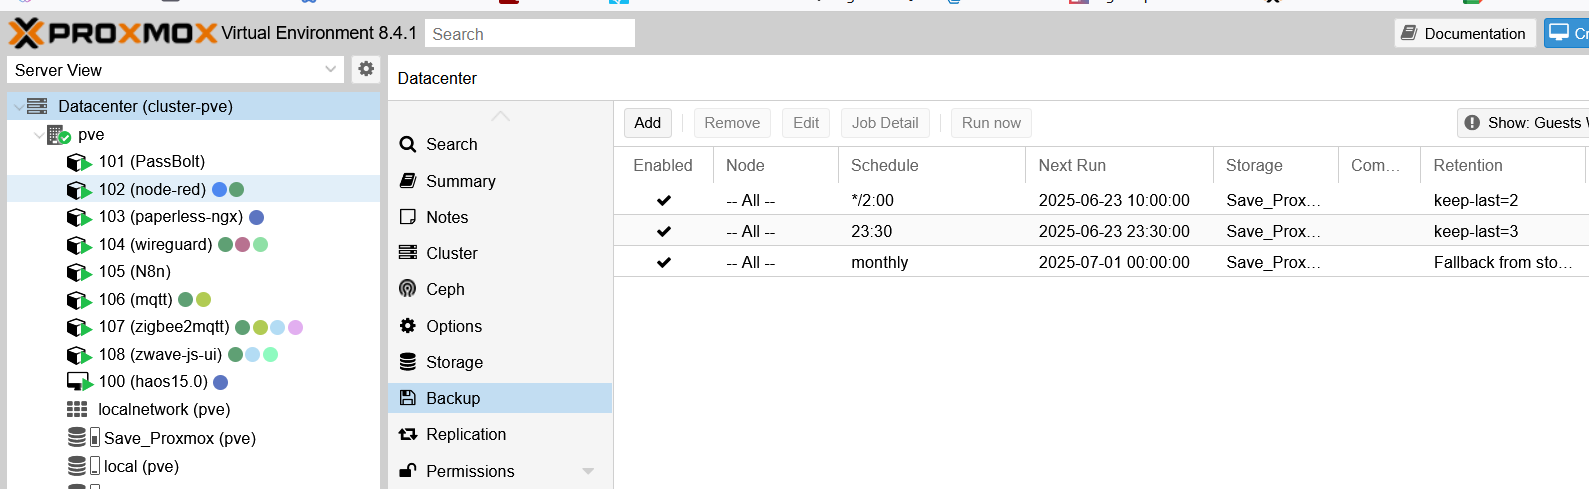This screenshot has width=1589, height=489.
Task: Click the container icon for 101 (PassBolt)
Action: (x=79, y=162)
